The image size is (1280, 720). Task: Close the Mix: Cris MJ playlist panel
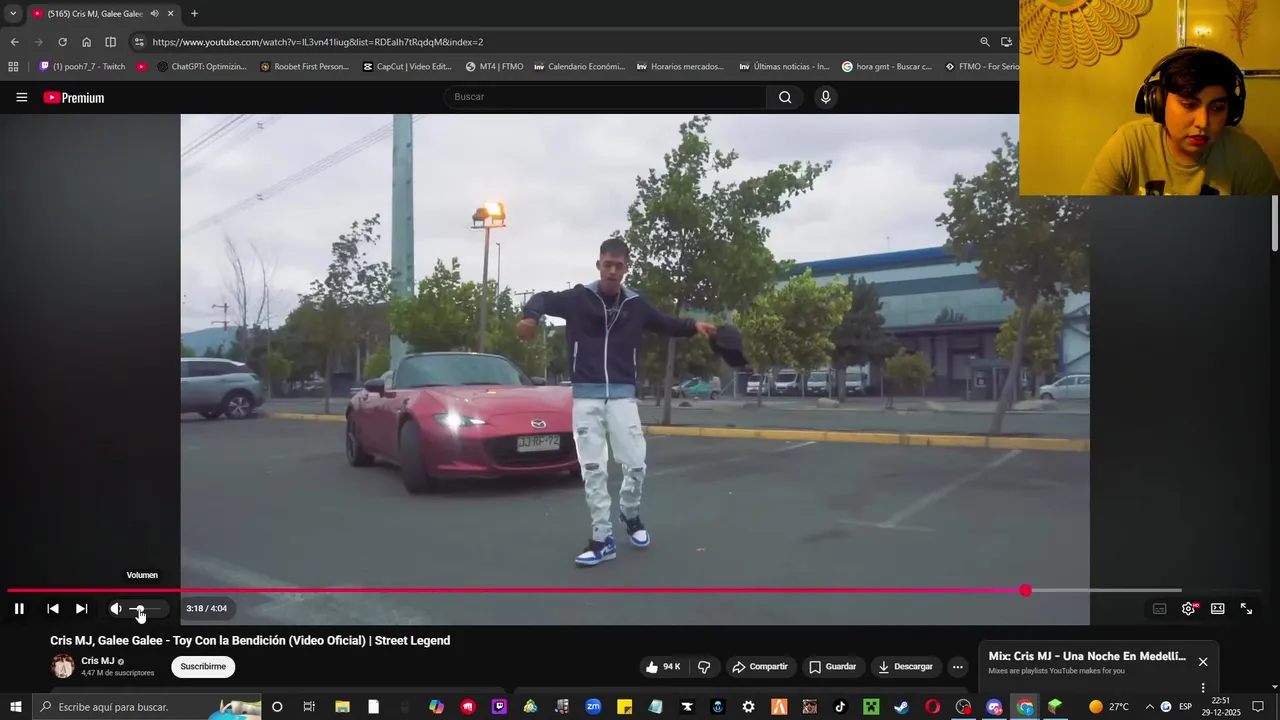[x=1203, y=662]
